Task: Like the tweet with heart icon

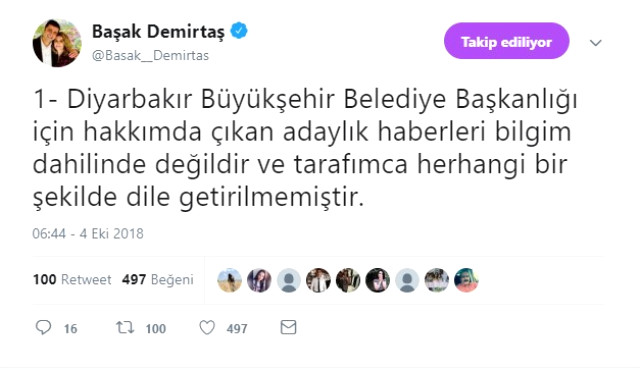Action: (207, 328)
